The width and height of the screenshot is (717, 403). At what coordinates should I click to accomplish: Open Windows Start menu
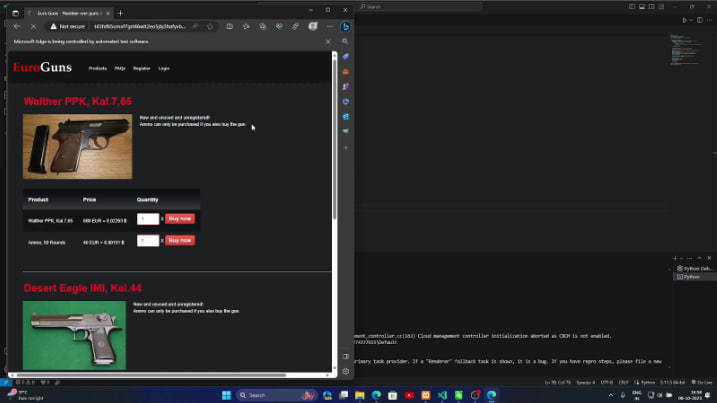226,395
